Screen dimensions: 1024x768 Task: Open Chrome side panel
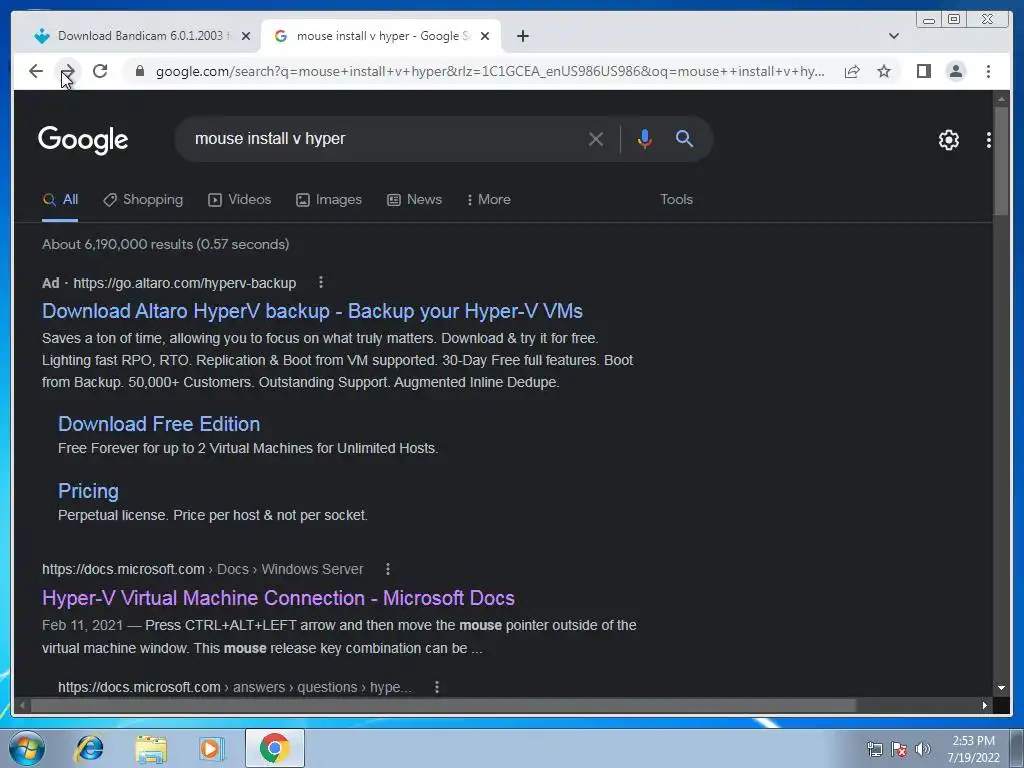click(x=923, y=71)
